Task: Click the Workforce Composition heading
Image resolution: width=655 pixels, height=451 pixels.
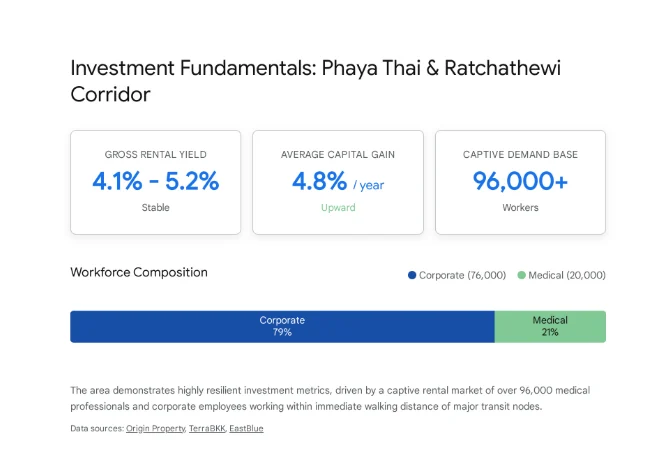Action: pyautogui.click(x=139, y=272)
